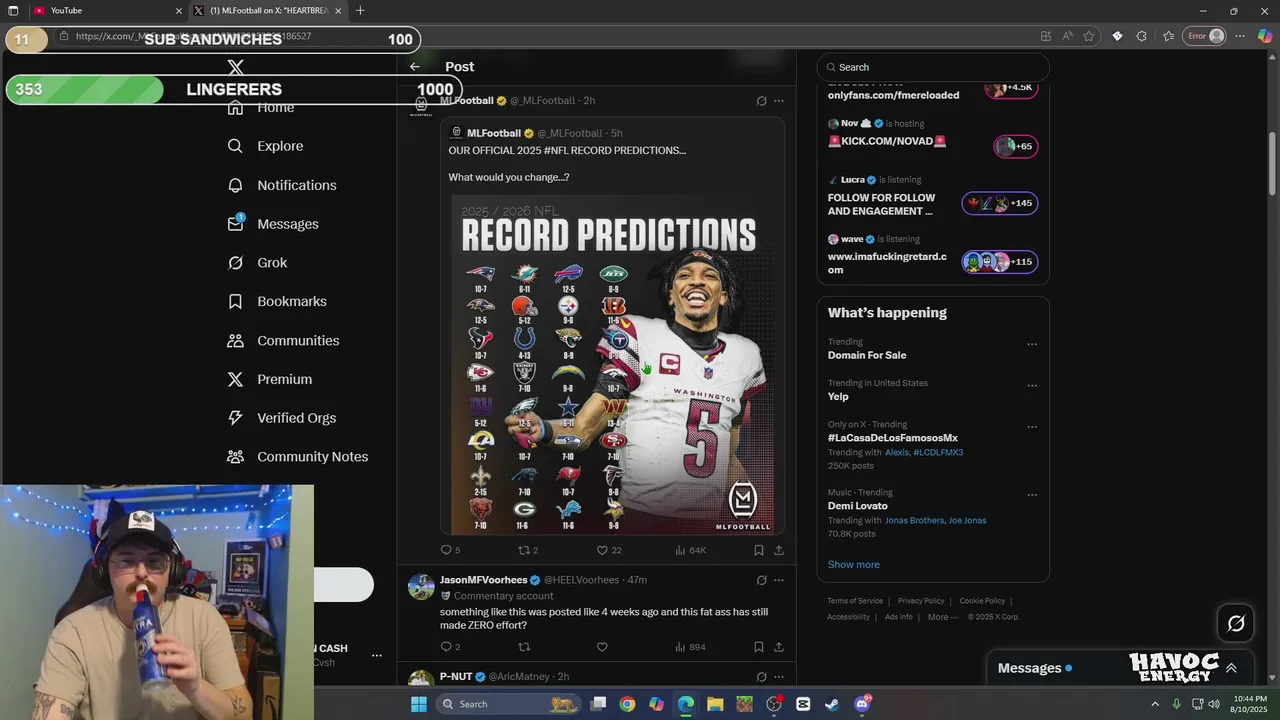Open the Privacy Policy link
This screenshot has height=720, width=1280.
[x=921, y=601]
